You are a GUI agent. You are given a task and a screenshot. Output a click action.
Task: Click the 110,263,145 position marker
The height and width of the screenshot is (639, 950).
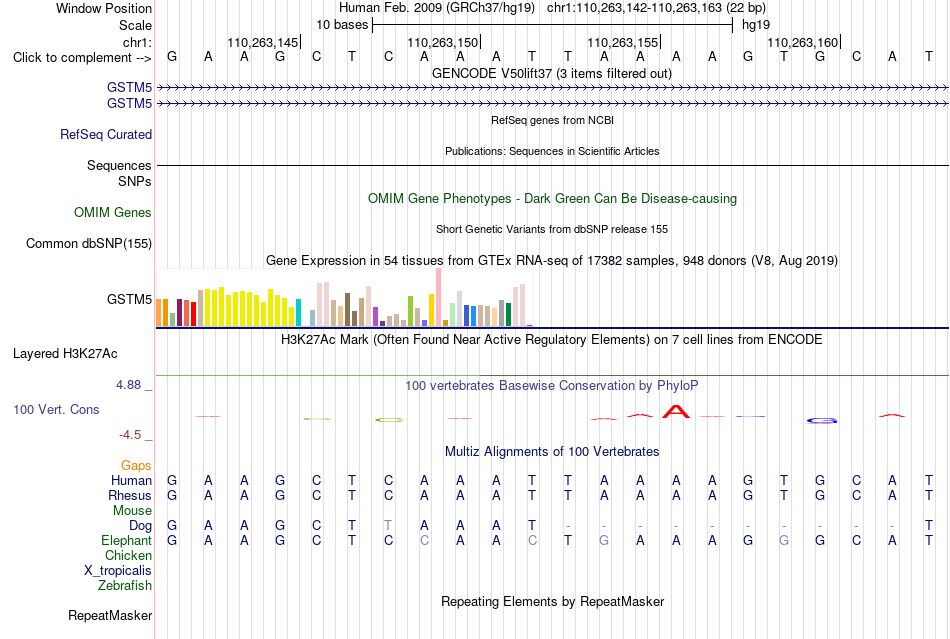[x=263, y=42]
